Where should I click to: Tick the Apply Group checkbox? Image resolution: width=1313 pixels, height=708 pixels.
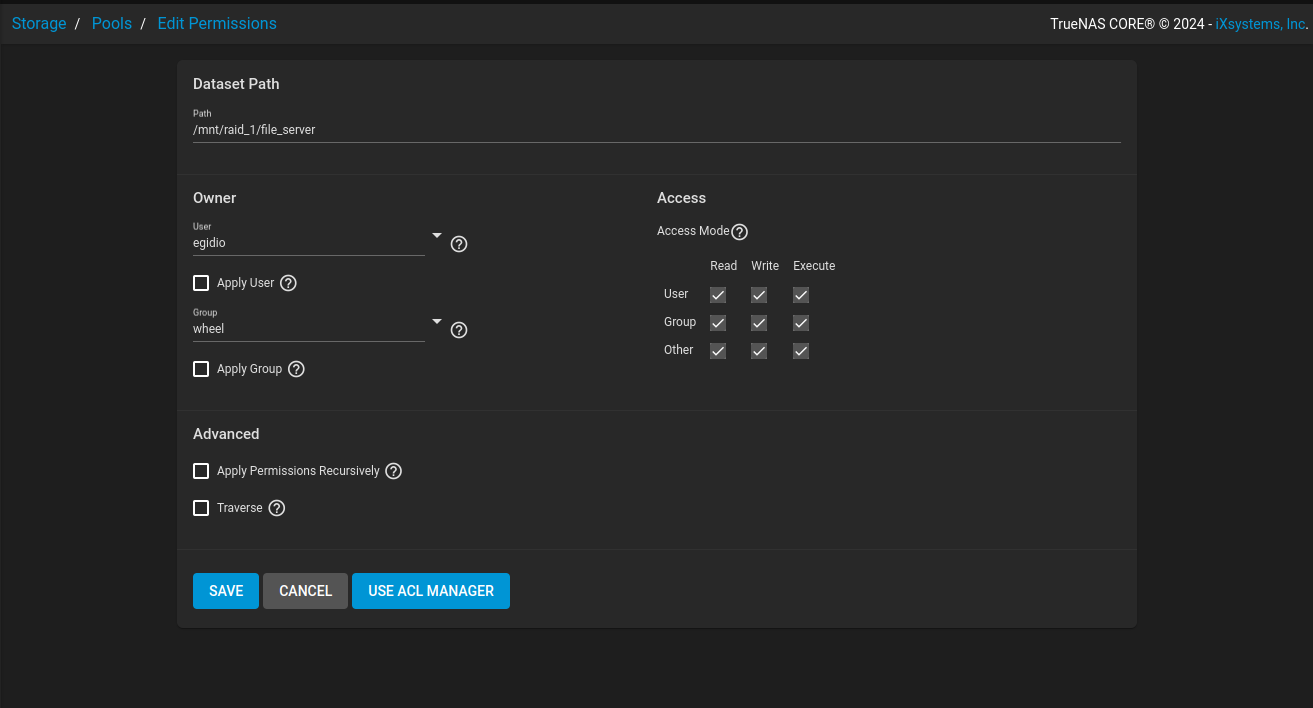pos(201,369)
